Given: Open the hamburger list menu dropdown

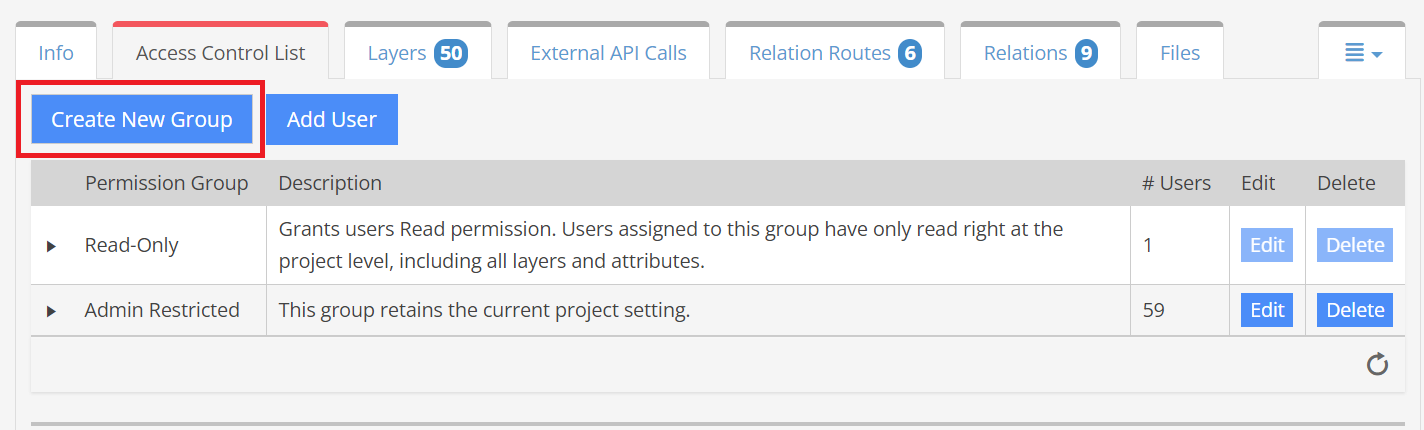Looking at the screenshot, I should (x=1362, y=53).
